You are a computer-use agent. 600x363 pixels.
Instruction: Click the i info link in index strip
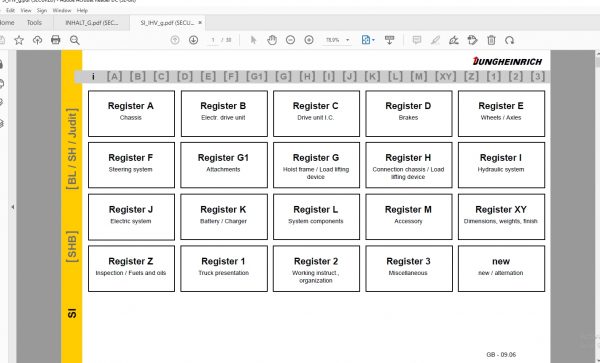click(x=93, y=77)
